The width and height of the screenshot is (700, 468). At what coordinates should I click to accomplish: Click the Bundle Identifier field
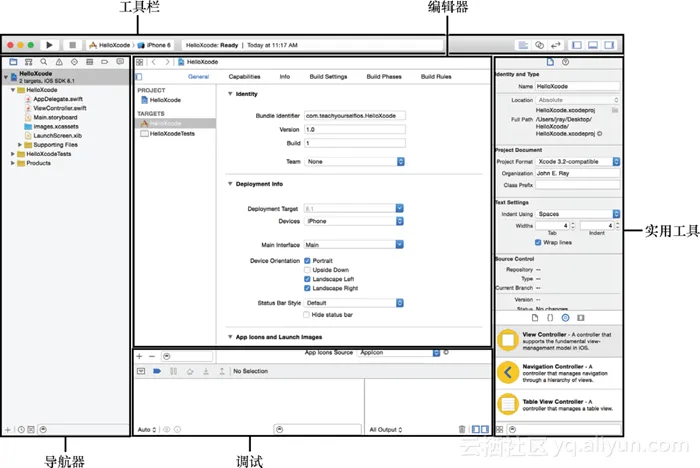(355, 116)
